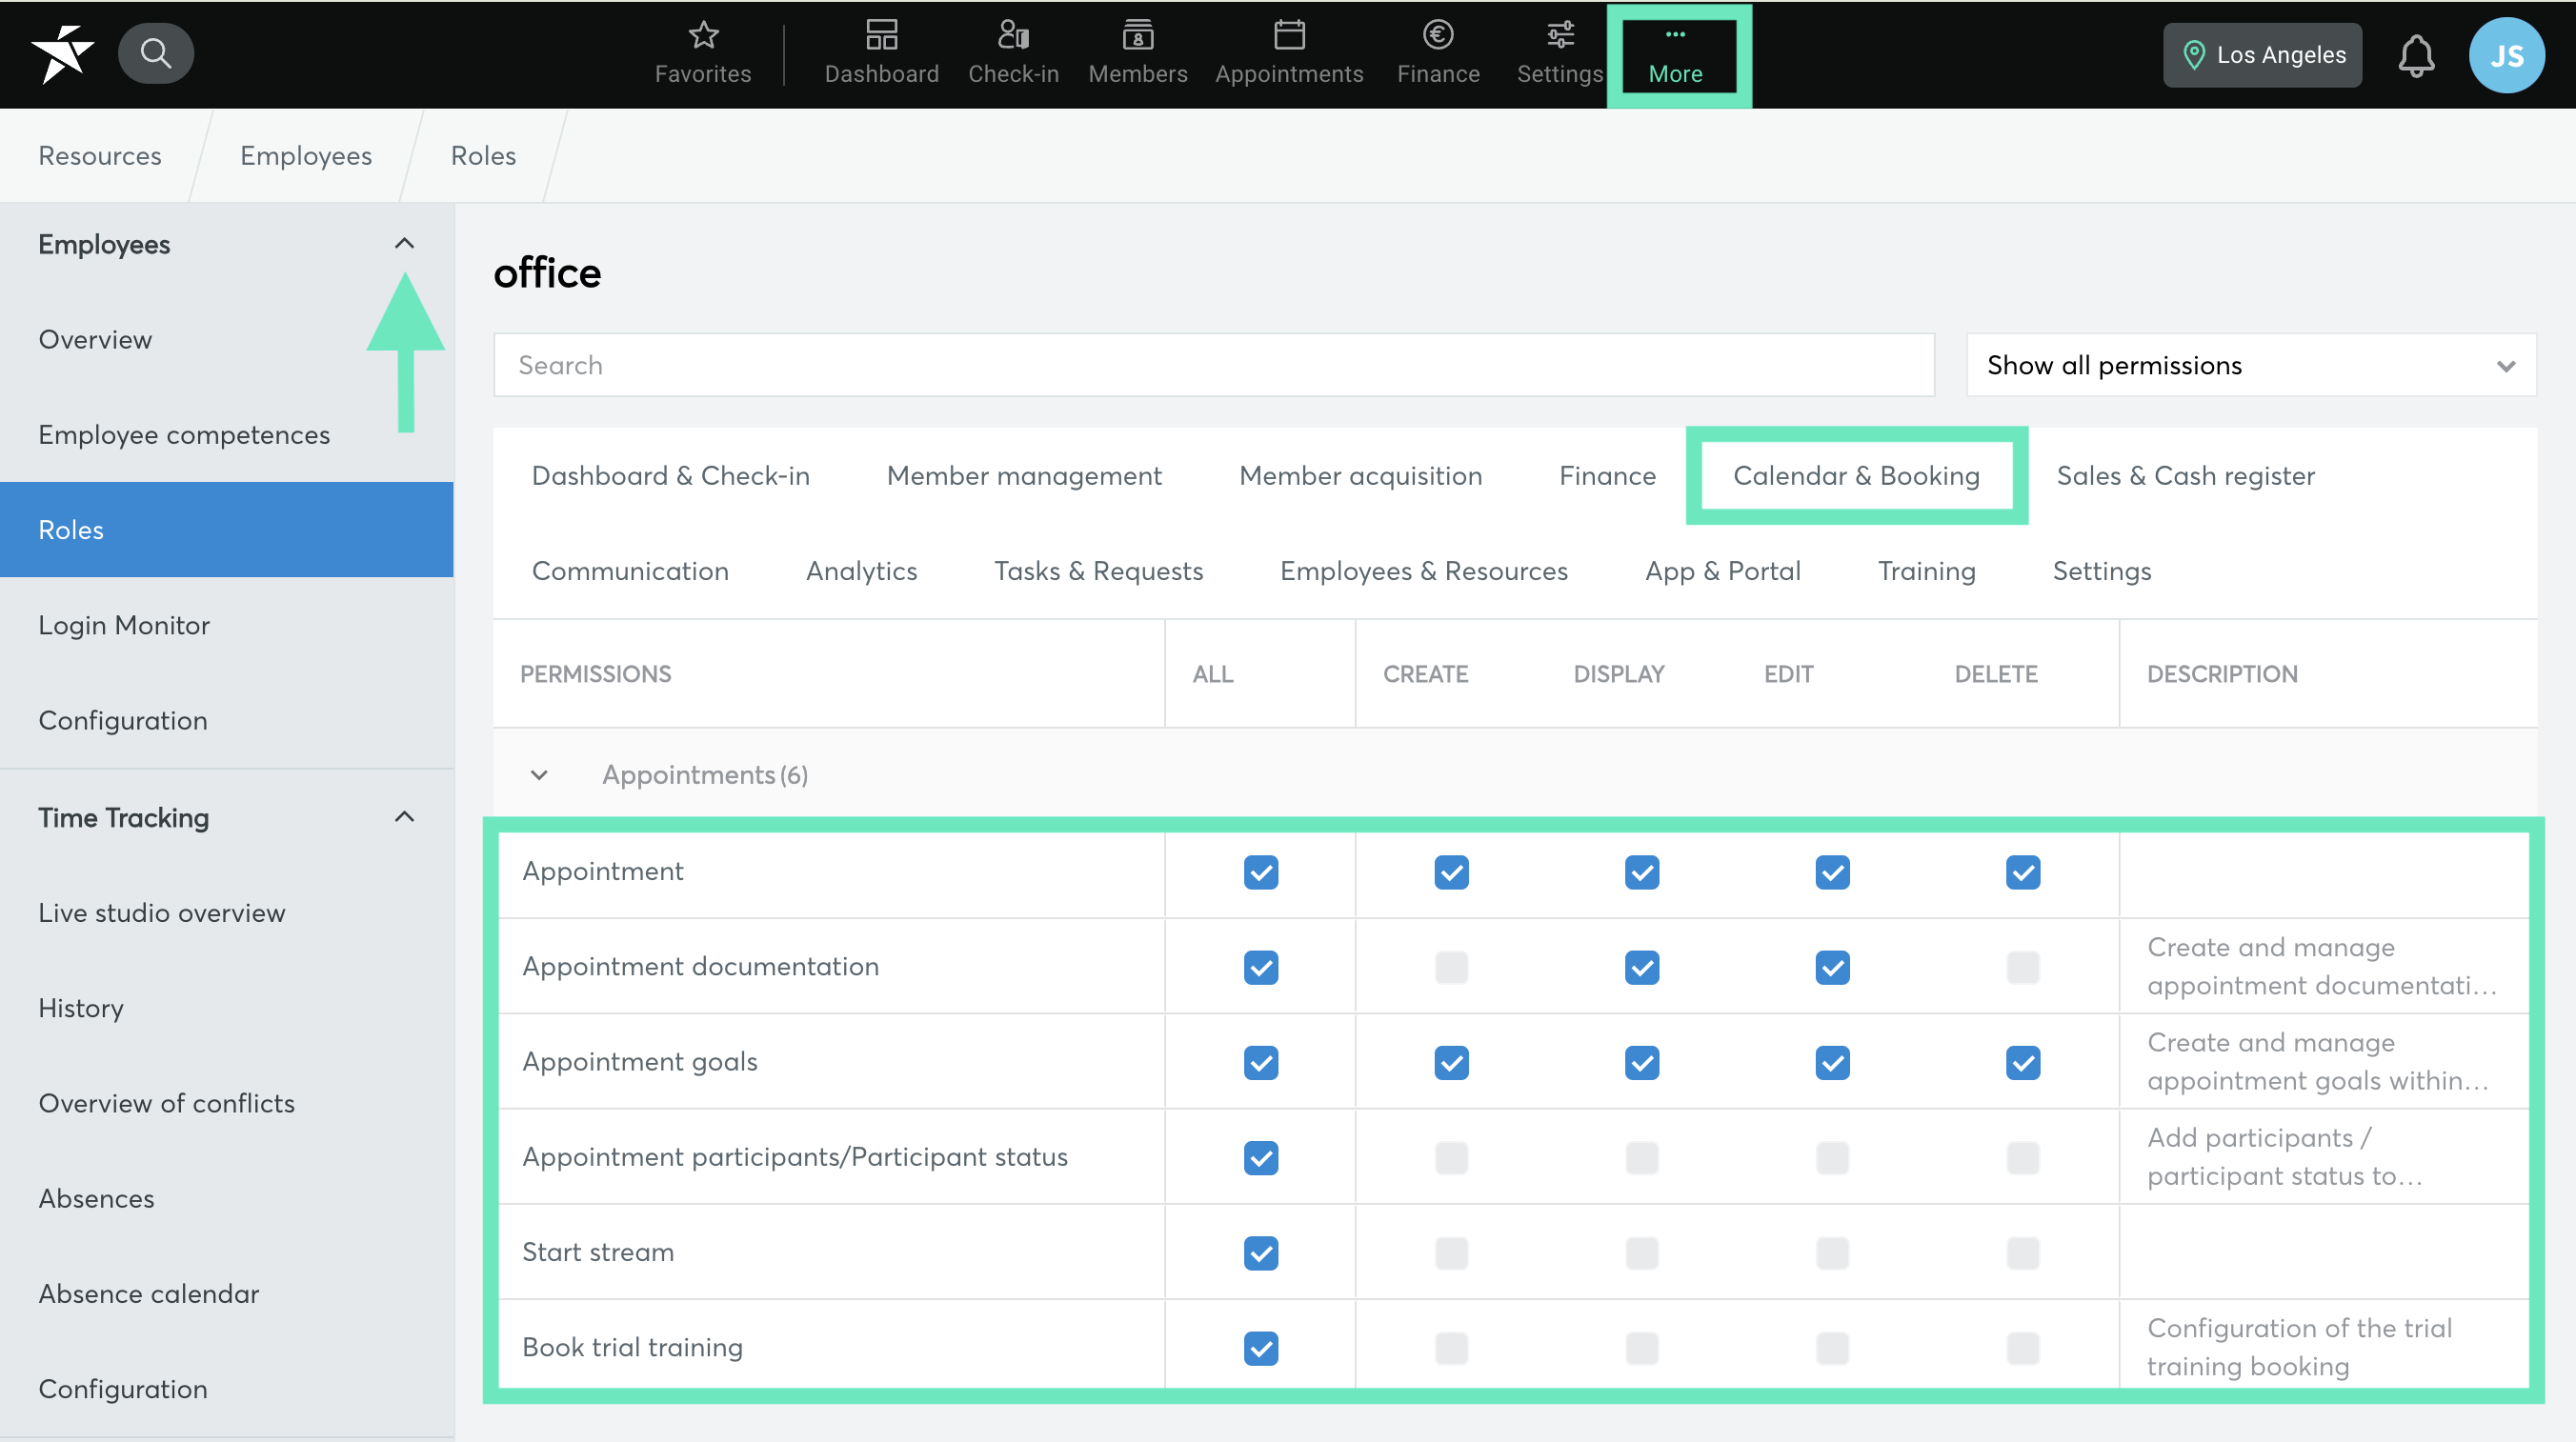
Task: Change the Los Angeles location
Action: pyautogui.click(x=2262, y=55)
